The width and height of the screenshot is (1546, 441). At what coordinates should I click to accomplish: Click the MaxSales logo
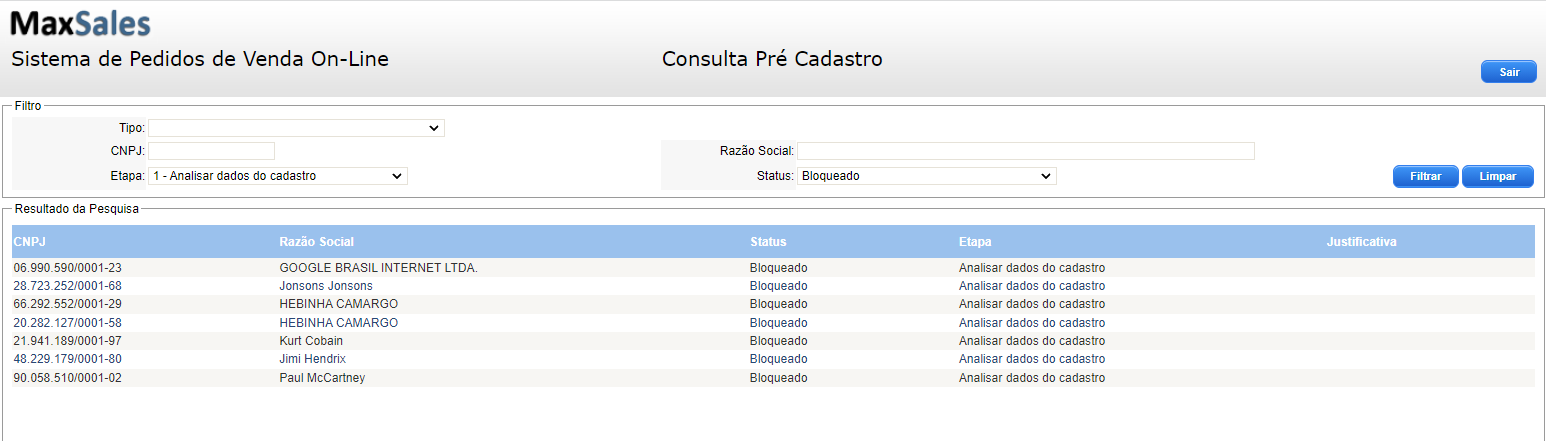coord(80,23)
